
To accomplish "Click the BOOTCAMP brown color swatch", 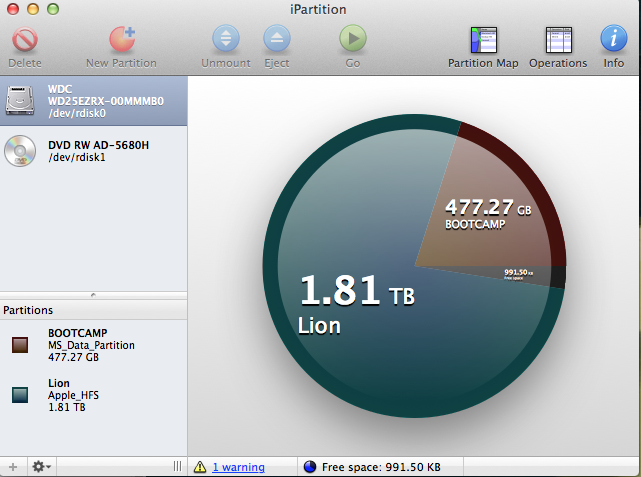I will [x=20, y=345].
